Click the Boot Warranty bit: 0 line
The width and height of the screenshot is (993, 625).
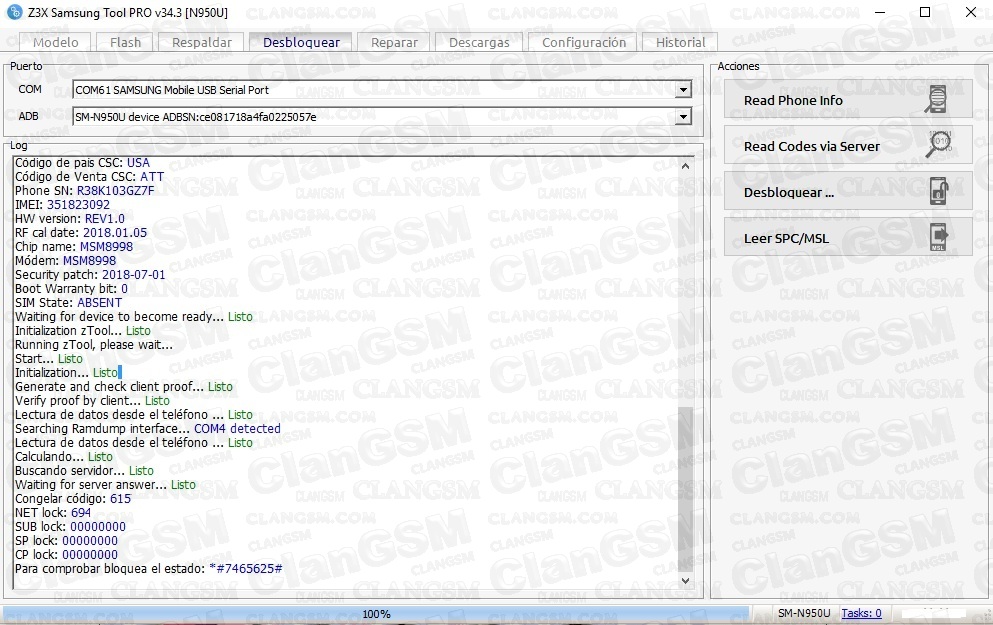71,289
